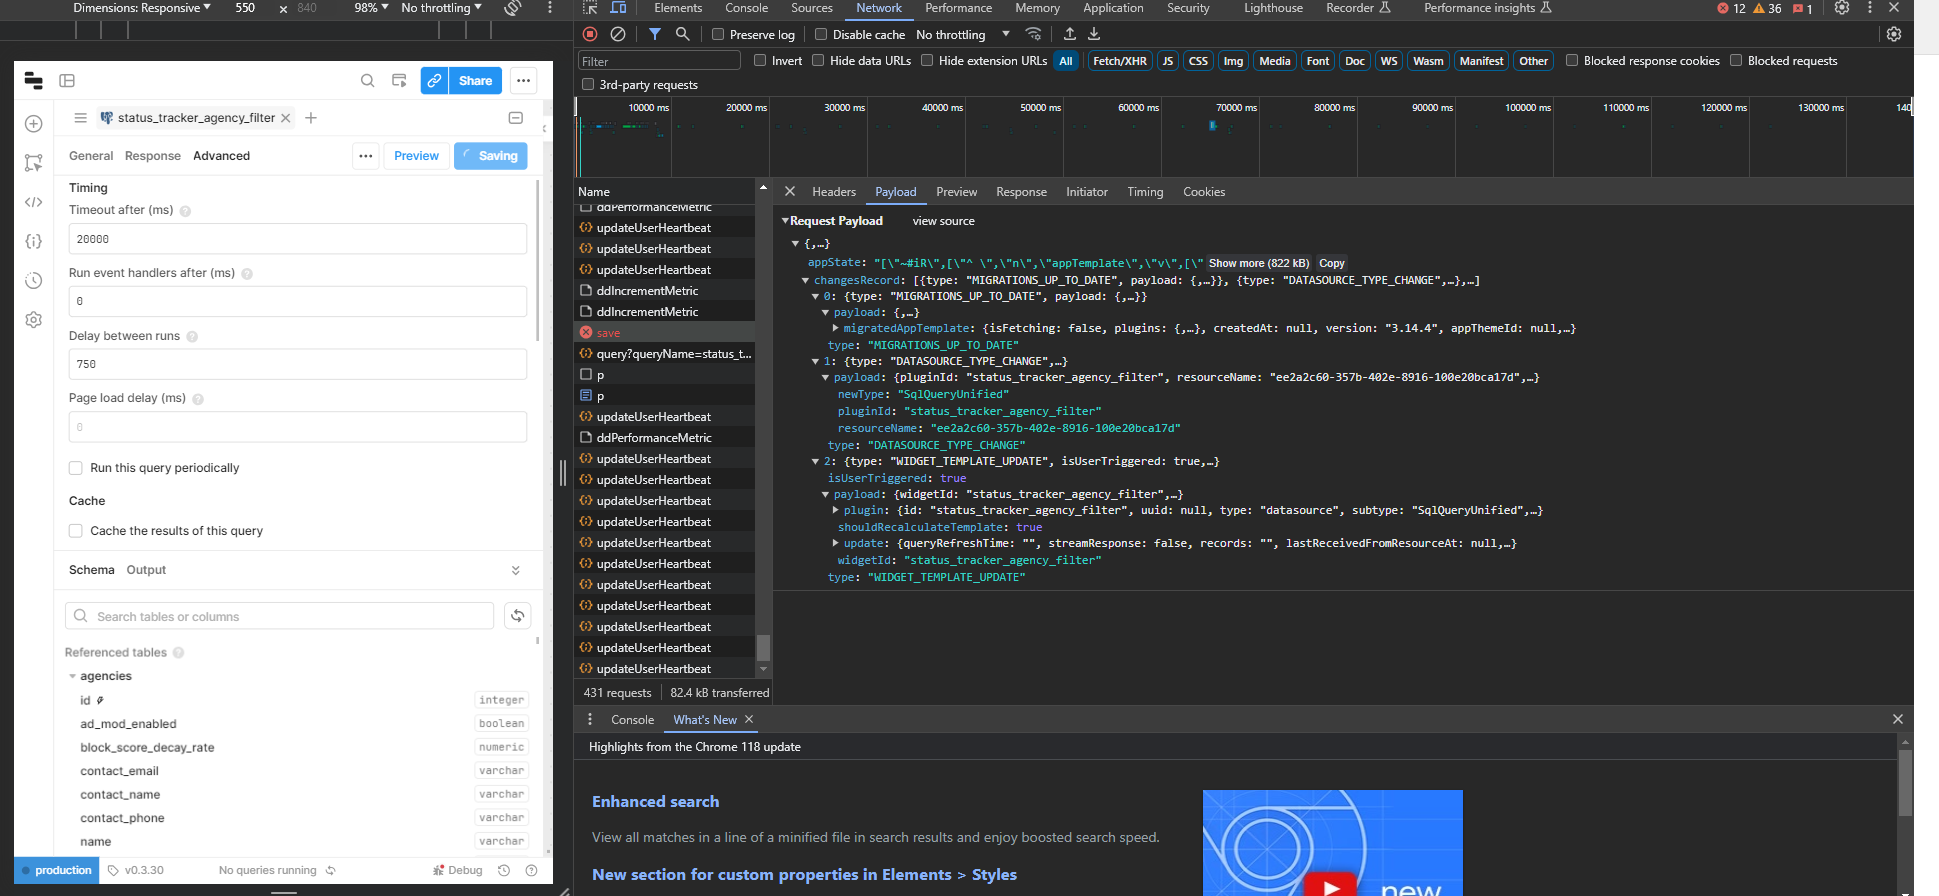Screen dimensions: 1939x896
Task: Open the Headers tab
Action: [834, 192]
